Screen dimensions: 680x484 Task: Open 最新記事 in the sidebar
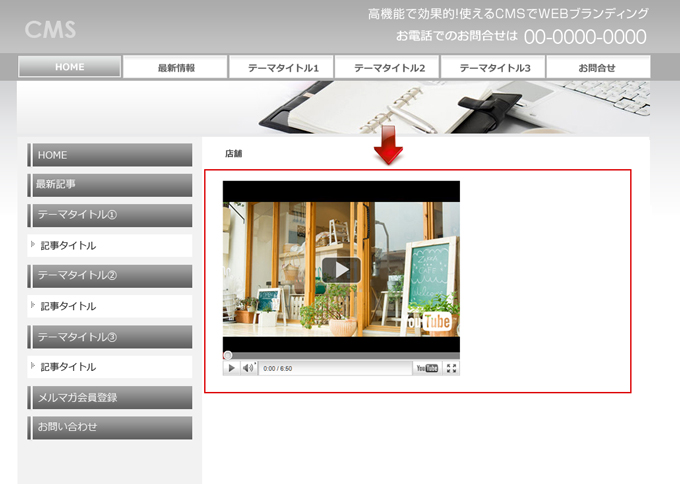point(110,185)
